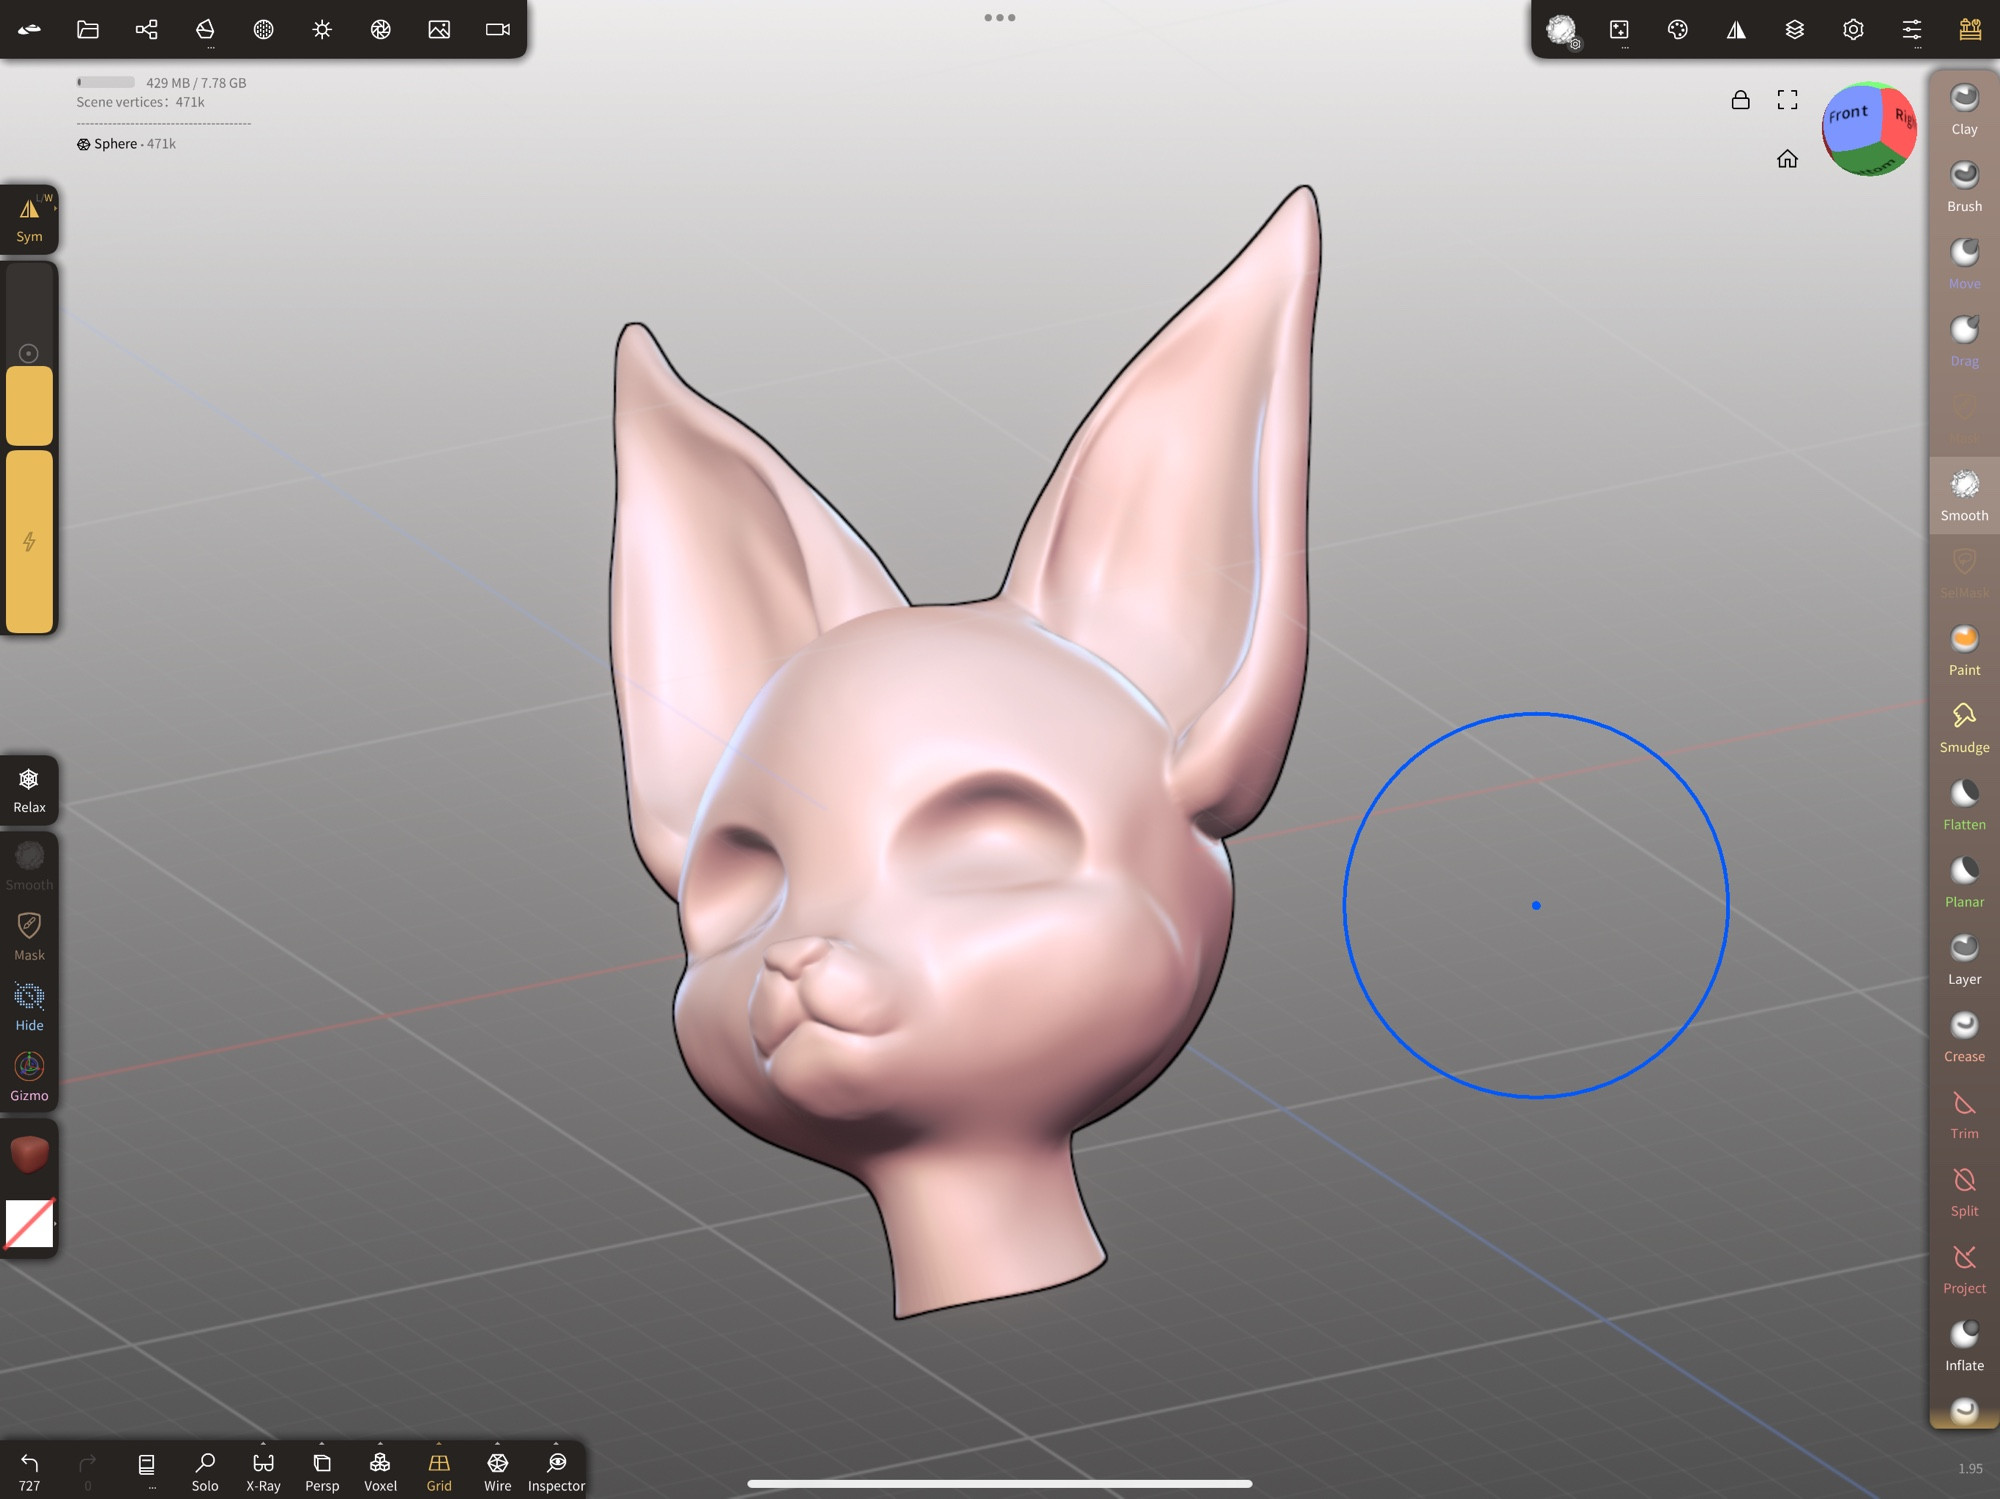Viewport: 2000px width, 1499px height.
Task: Open the Post process menu
Action: click(380, 30)
